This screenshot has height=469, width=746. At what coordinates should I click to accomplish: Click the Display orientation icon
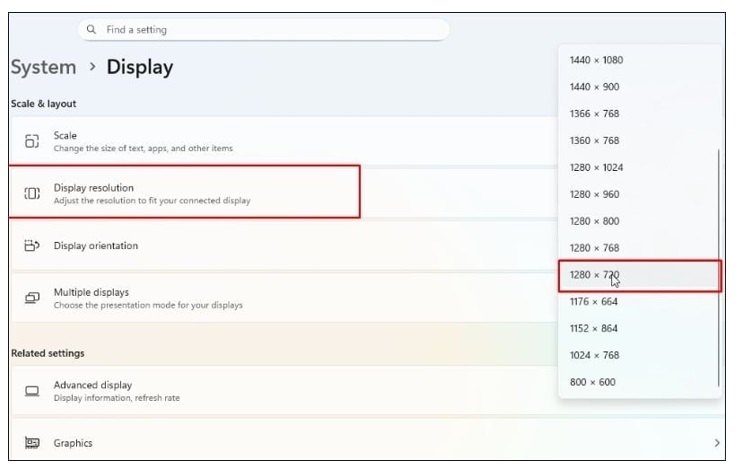[x=32, y=246]
